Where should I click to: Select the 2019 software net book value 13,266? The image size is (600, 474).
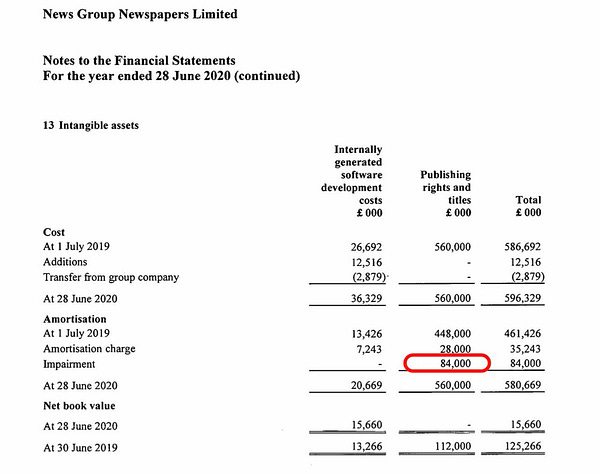366,447
